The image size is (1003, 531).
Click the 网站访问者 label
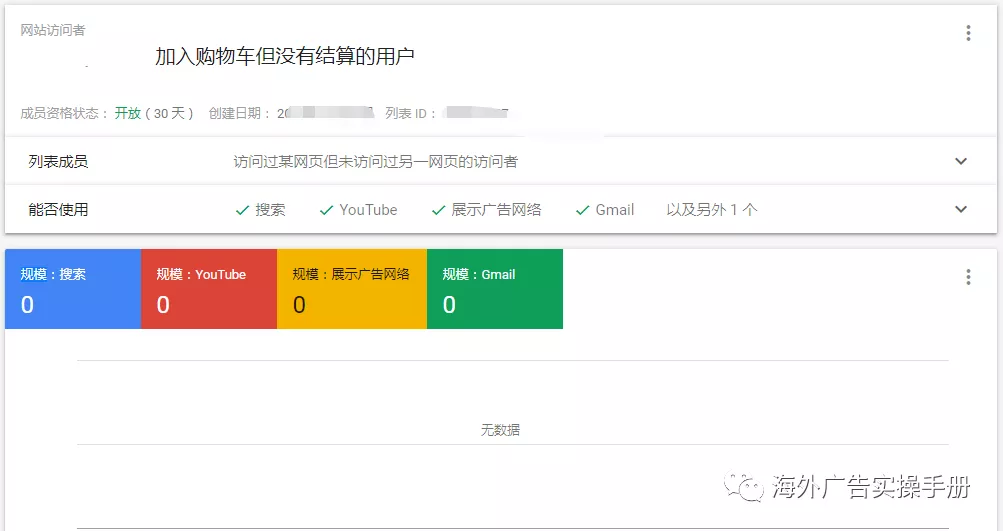point(53,31)
